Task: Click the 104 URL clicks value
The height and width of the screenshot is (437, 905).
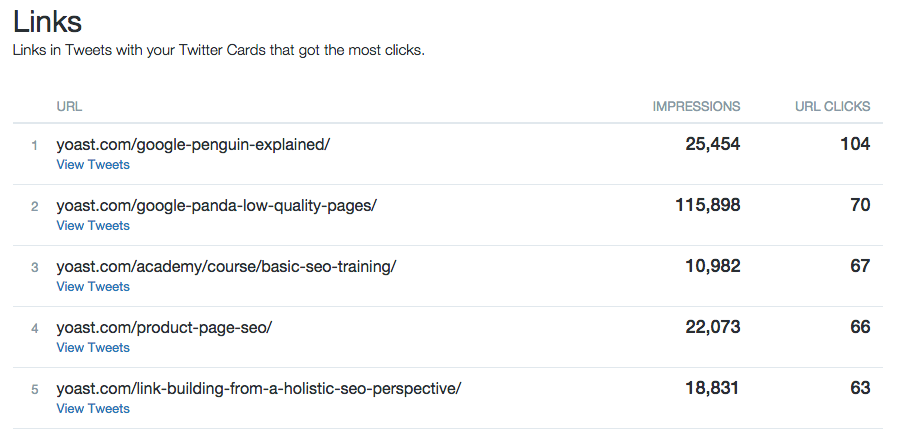Action: tap(855, 144)
